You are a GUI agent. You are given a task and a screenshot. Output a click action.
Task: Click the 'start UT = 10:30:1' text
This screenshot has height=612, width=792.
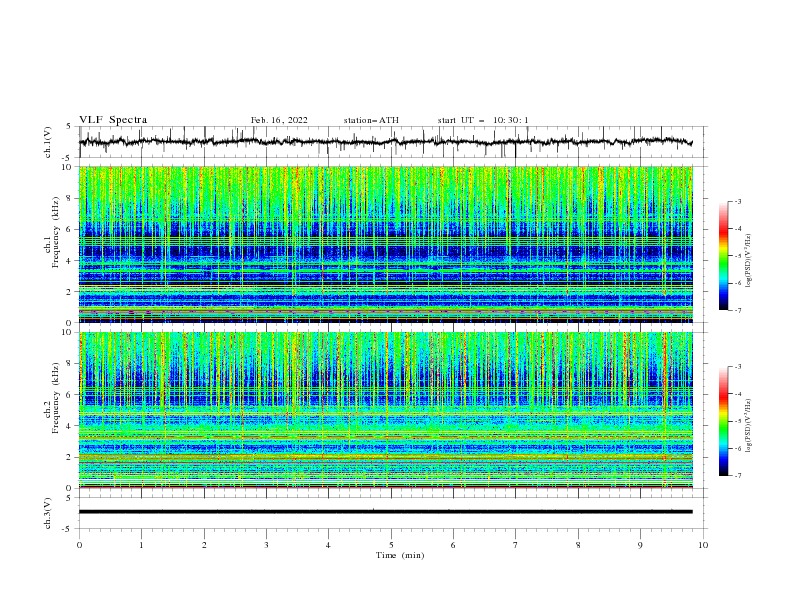coord(483,120)
